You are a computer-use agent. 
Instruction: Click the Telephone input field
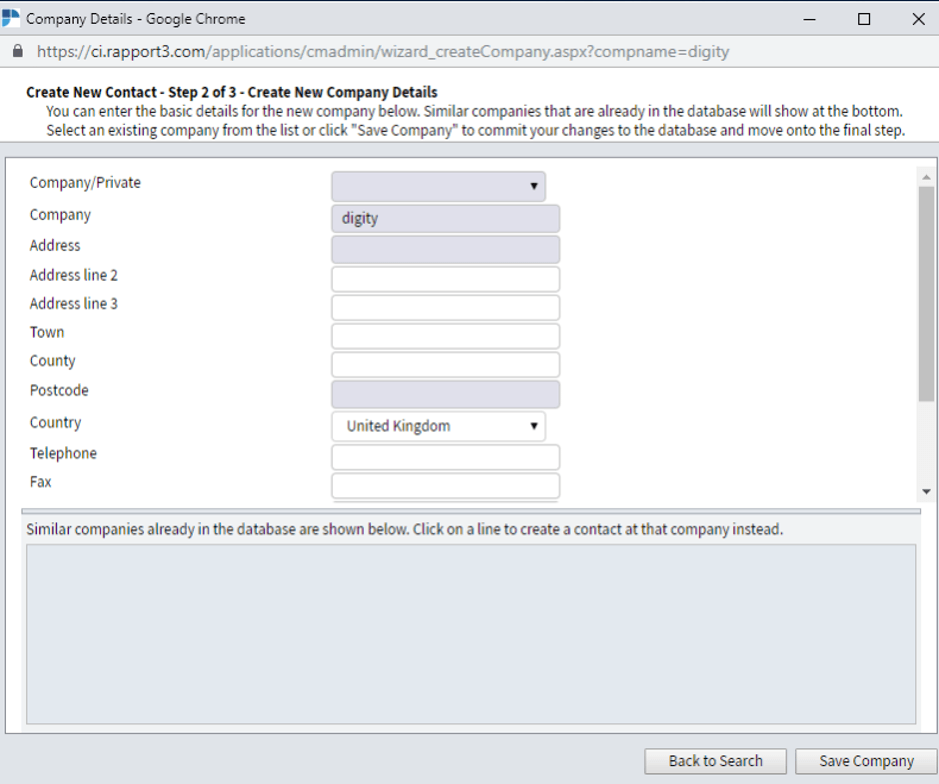[x=446, y=457]
